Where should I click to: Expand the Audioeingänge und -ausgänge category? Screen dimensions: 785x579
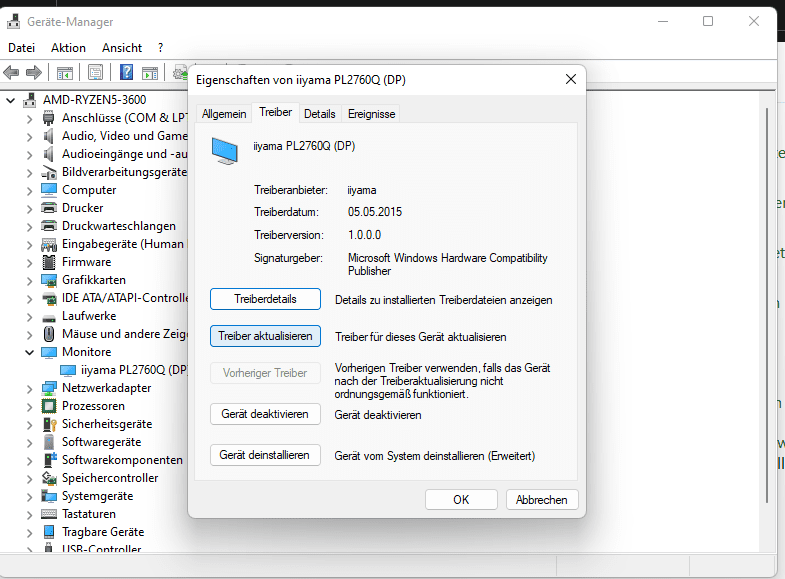pos(30,155)
